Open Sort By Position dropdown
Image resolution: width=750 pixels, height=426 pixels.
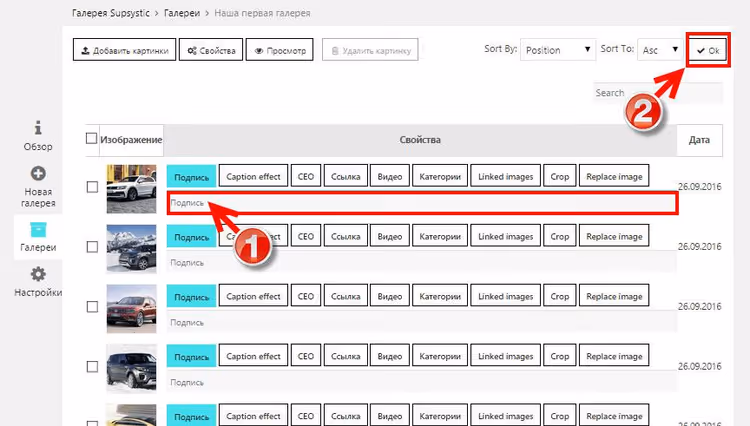pyautogui.click(x=558, y=50)
